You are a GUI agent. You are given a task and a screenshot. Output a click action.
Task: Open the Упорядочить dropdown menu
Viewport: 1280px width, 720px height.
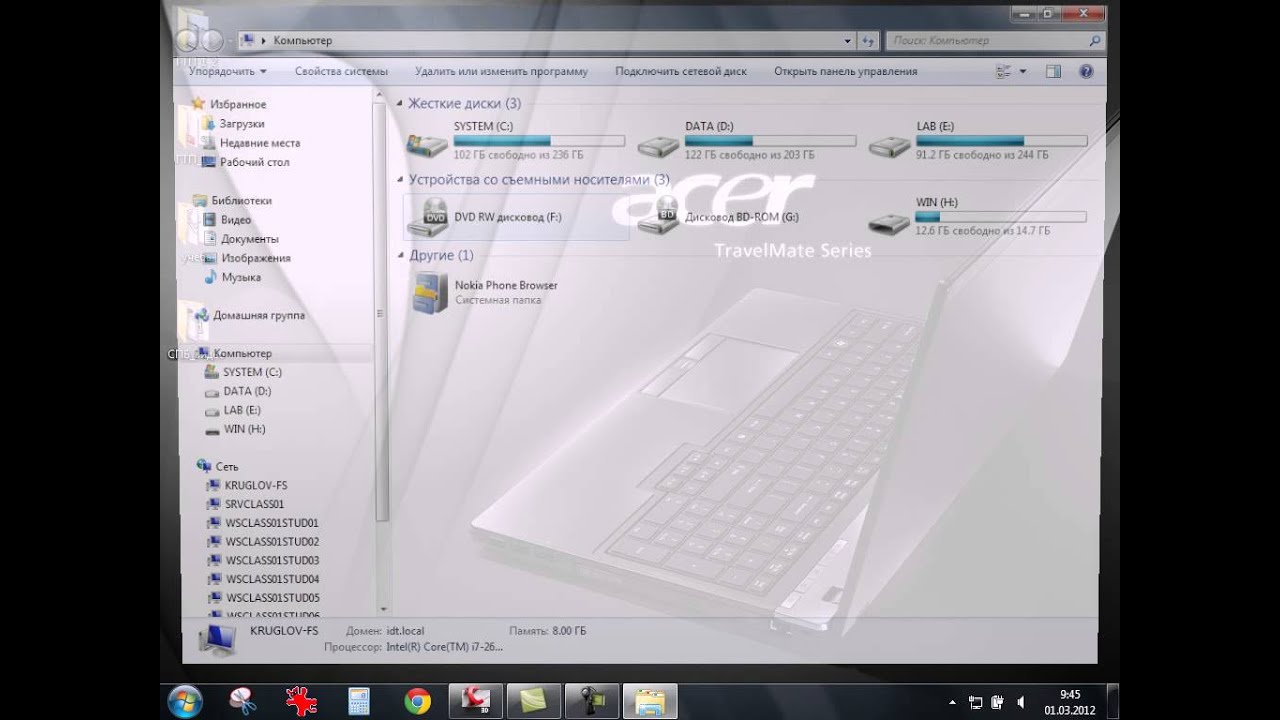(x=228, y=71)
